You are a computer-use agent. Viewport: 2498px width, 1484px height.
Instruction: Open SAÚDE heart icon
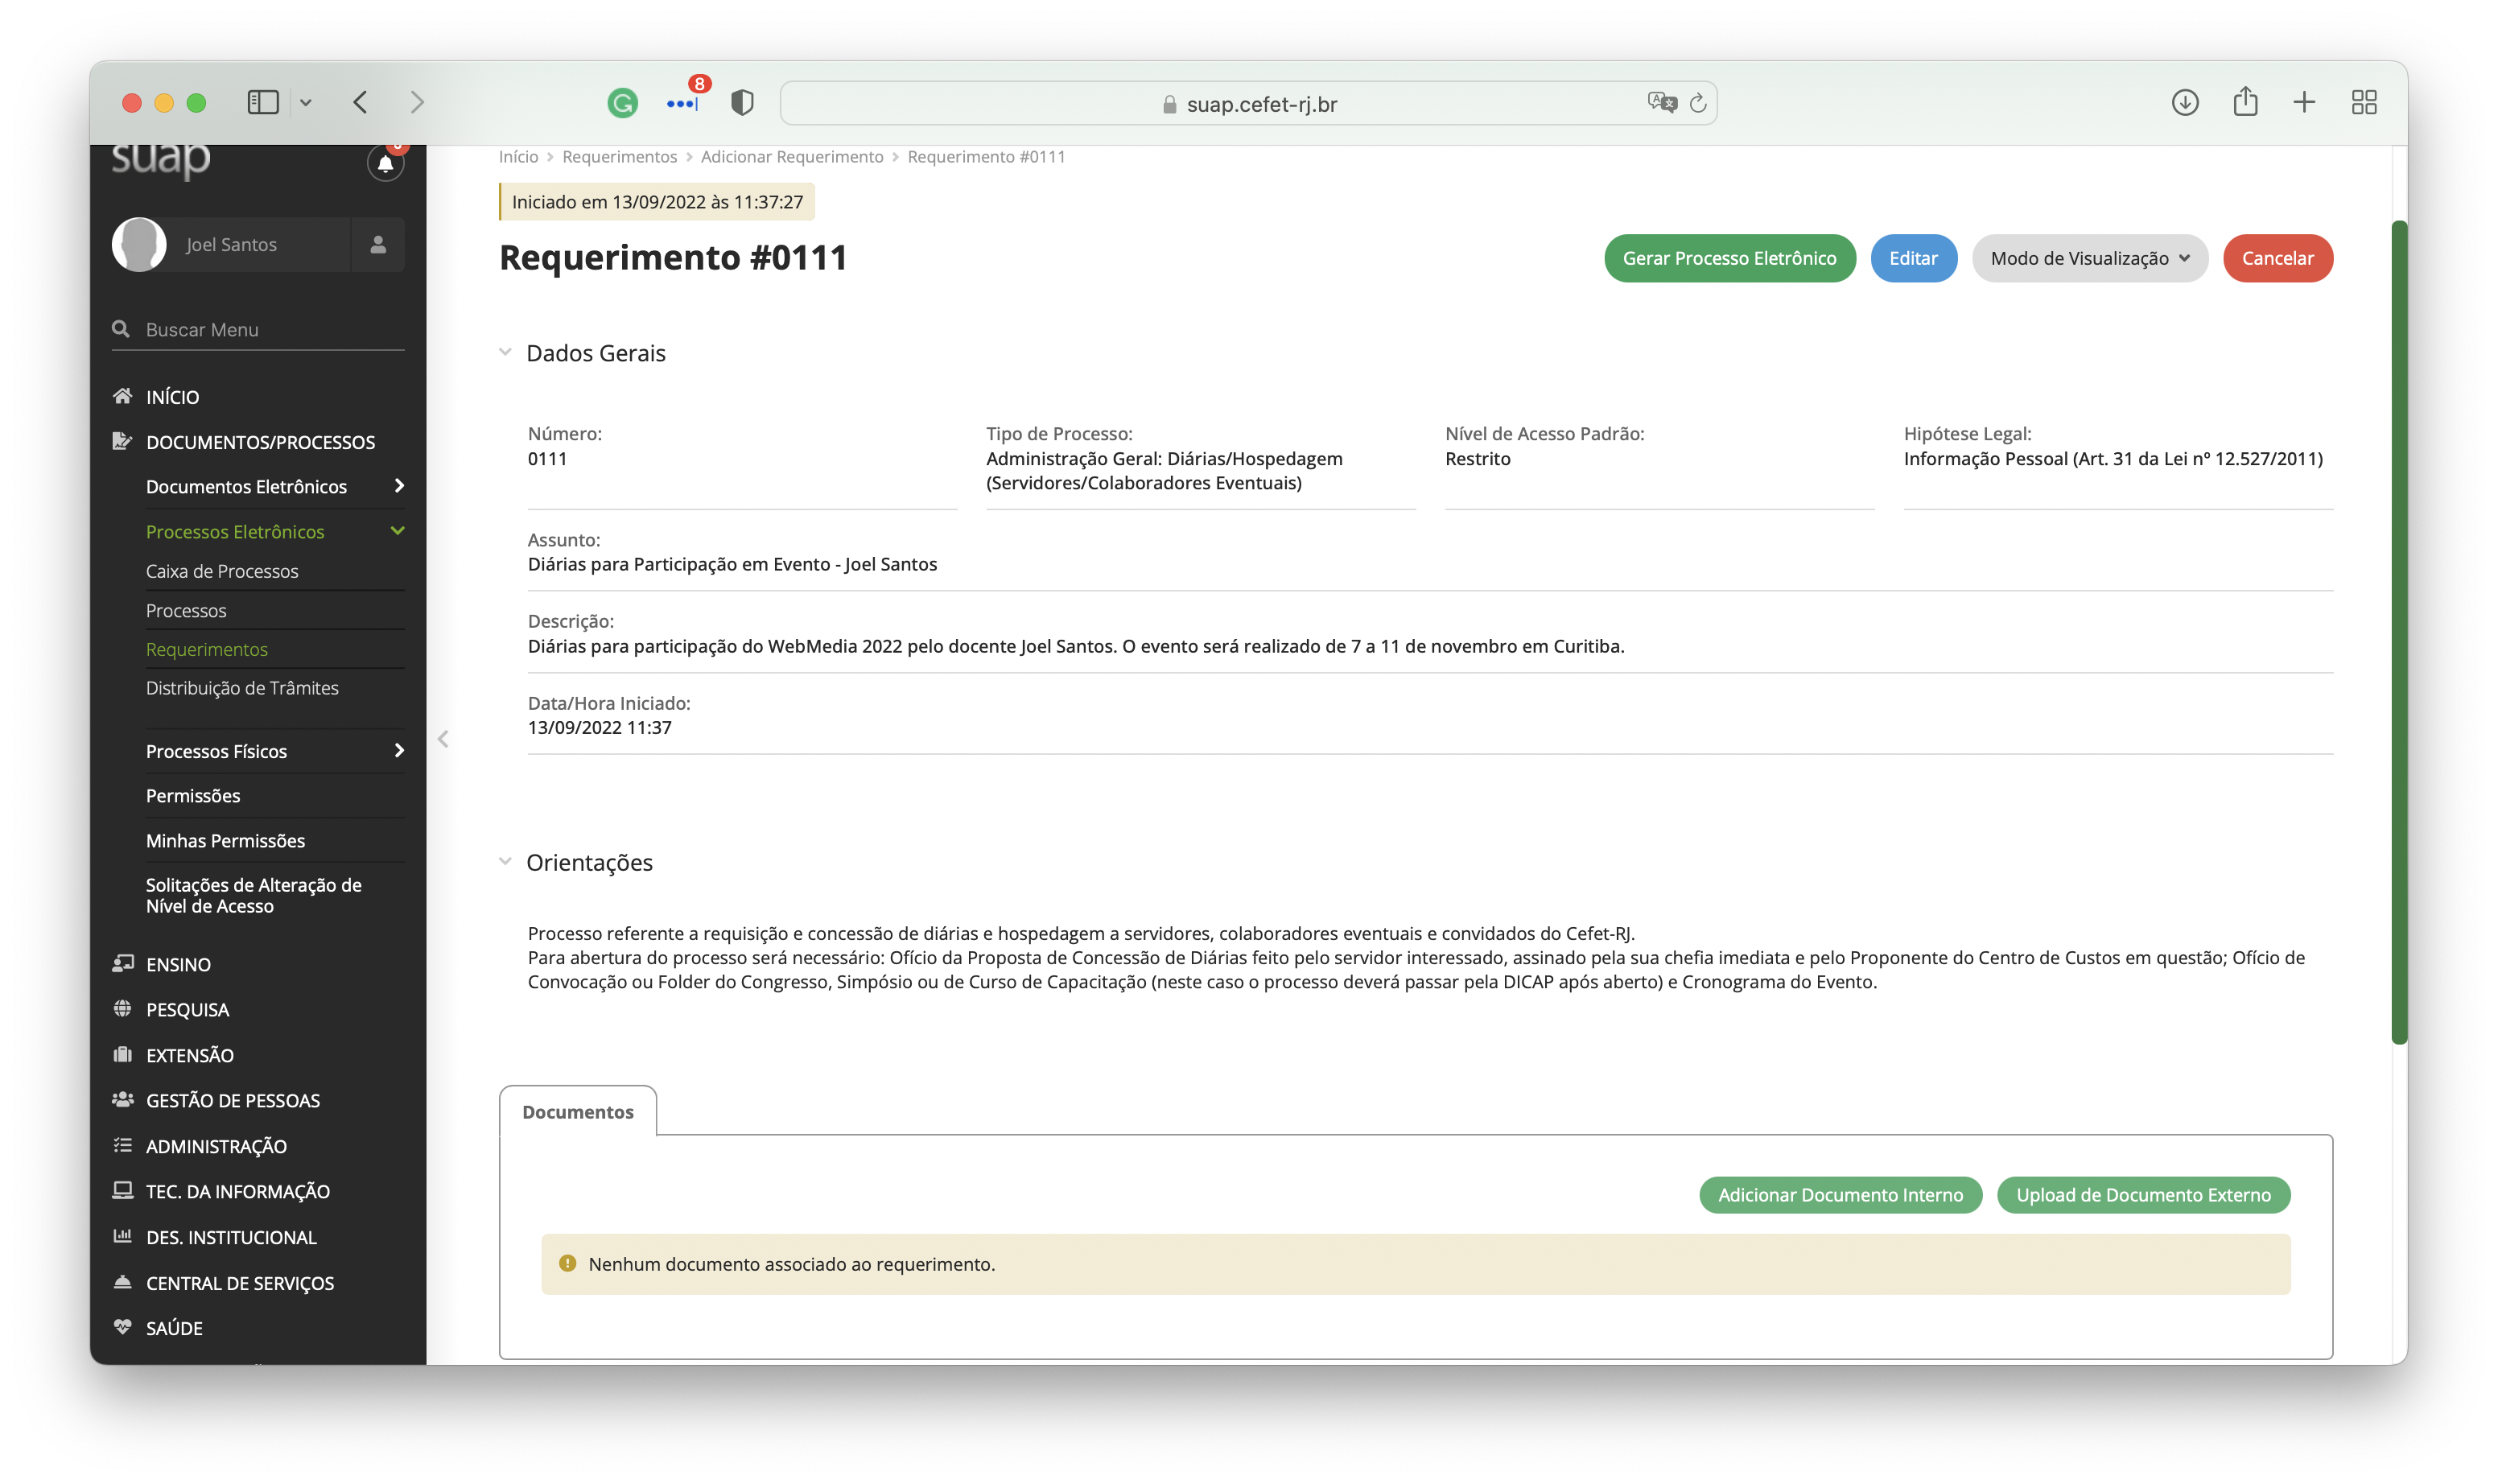point(122,1328)
